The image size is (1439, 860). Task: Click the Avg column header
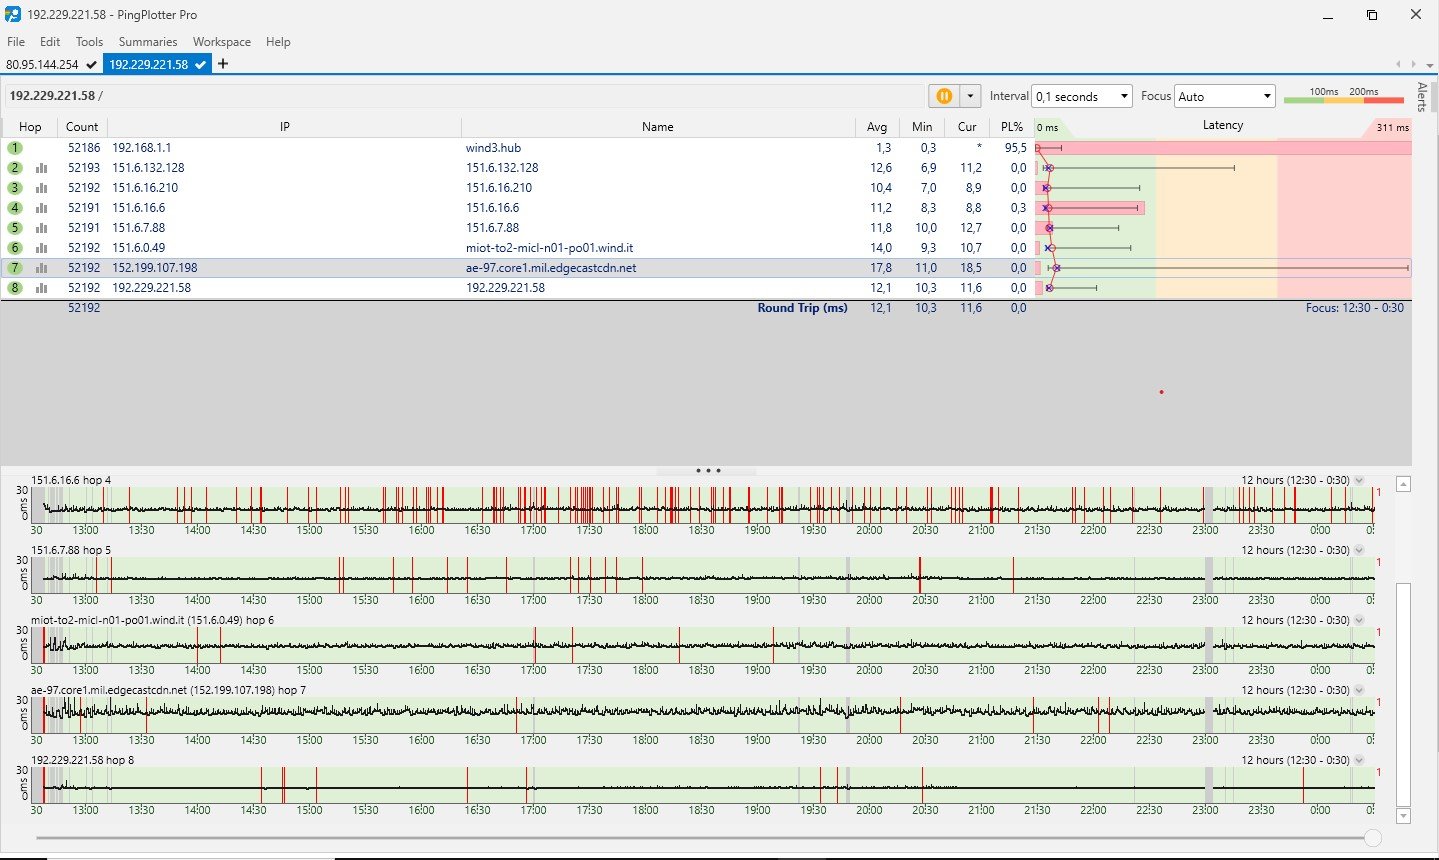(876, 127)
